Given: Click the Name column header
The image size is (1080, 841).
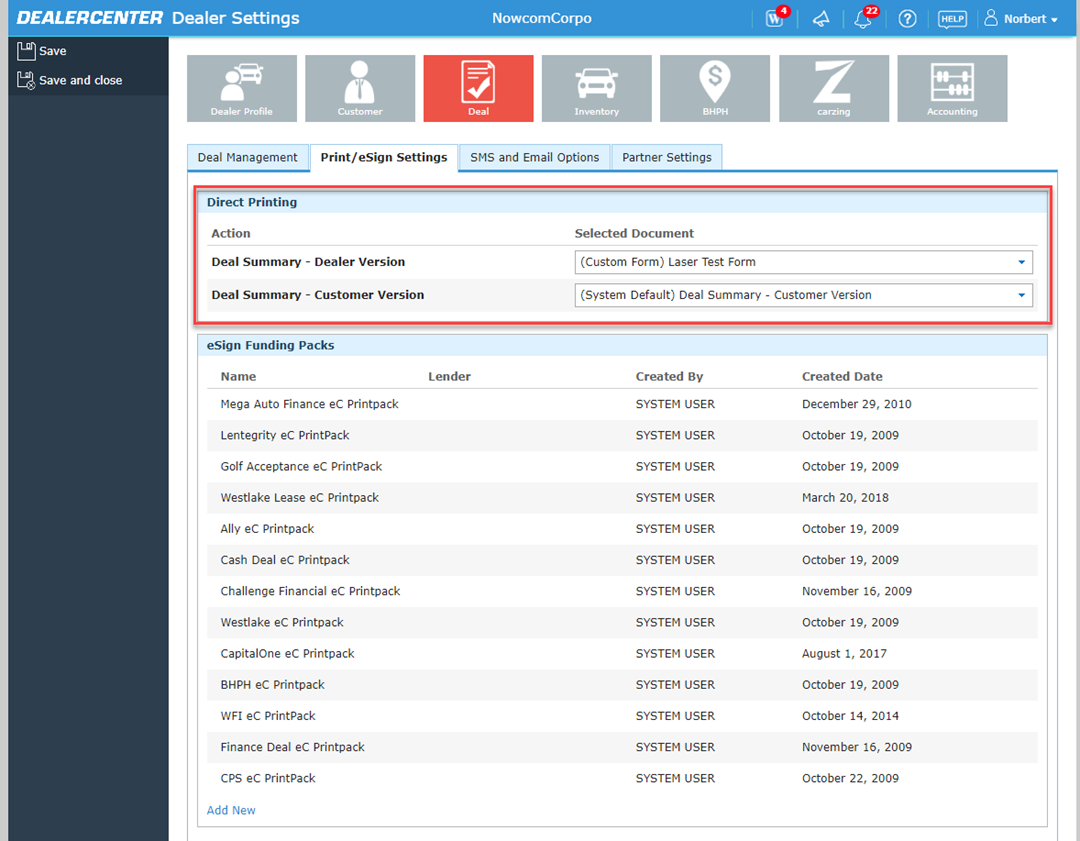Looking at the screenshot, I should 238,377.
